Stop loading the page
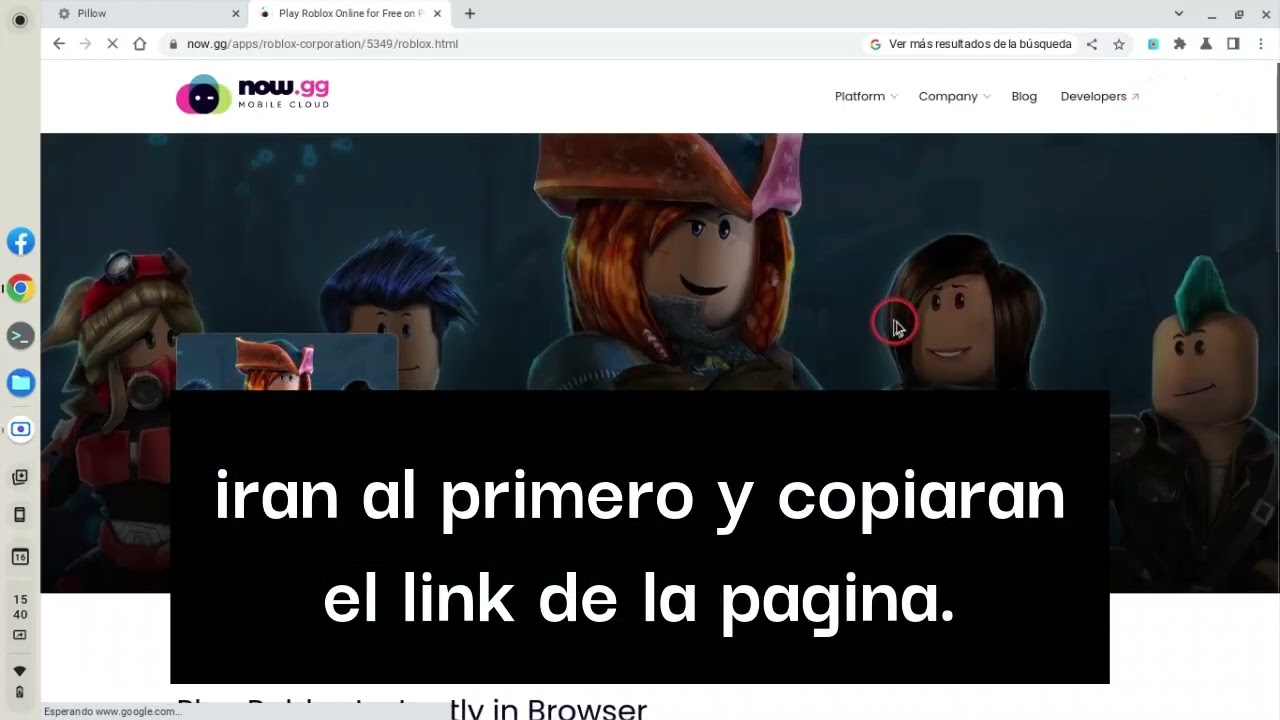The width and height of the screenshot is (1280, 720). coord(113,44)
